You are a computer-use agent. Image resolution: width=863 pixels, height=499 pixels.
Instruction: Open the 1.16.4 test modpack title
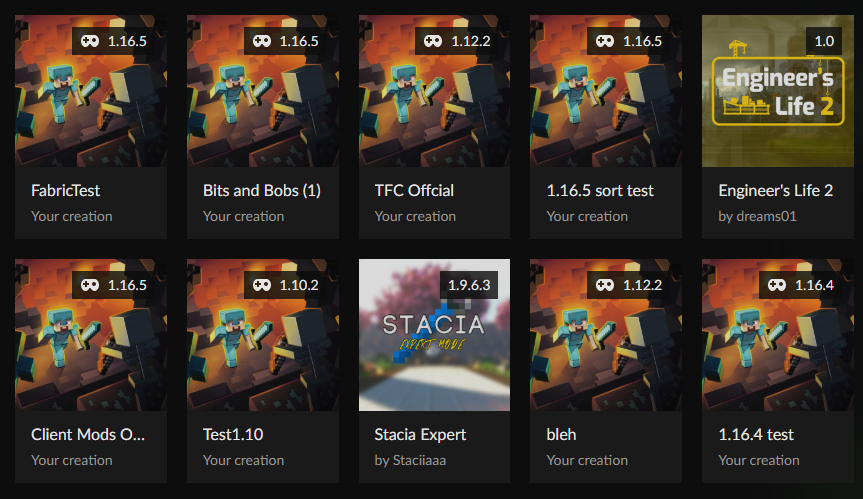pos(756,435)
